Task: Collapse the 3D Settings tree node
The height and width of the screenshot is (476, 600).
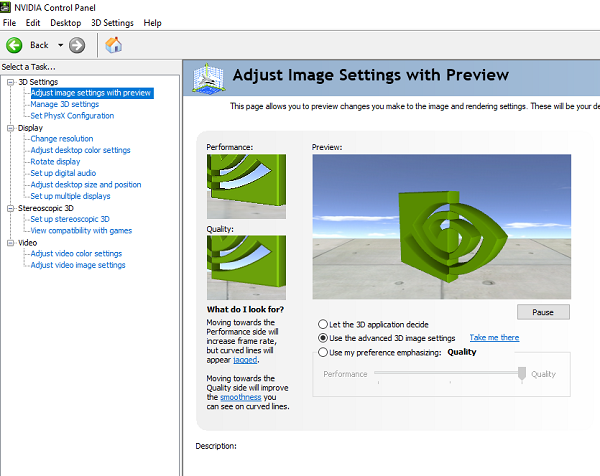Action: coord(10,82)
